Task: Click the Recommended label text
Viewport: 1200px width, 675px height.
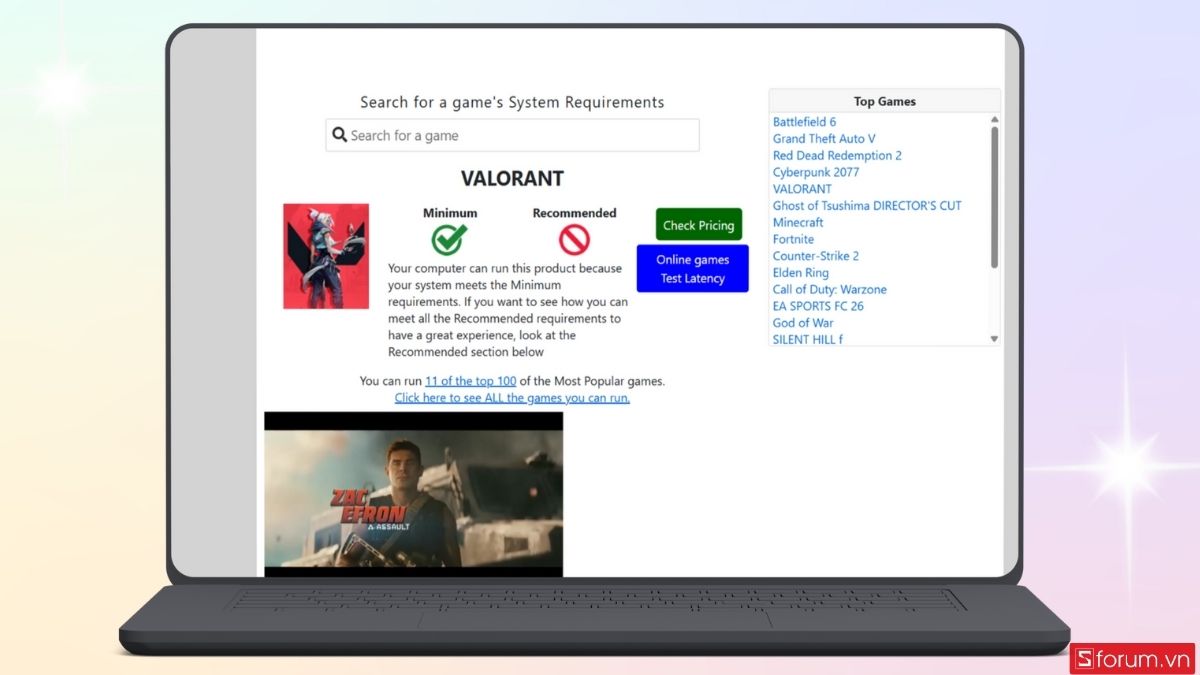Action: coord(574,213)
